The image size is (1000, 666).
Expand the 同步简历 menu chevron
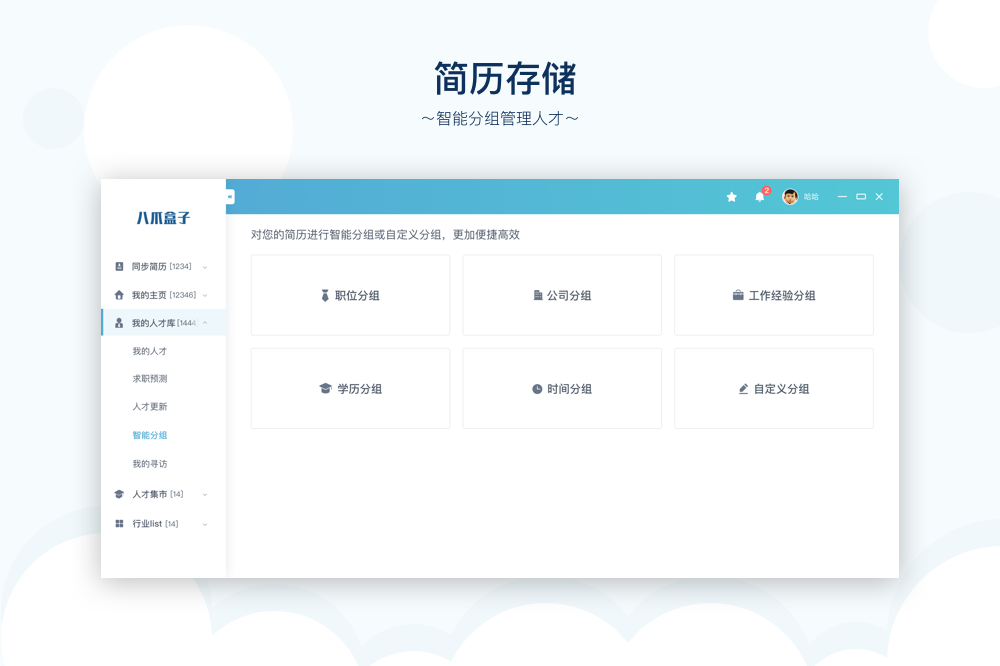tap(205, 267)
